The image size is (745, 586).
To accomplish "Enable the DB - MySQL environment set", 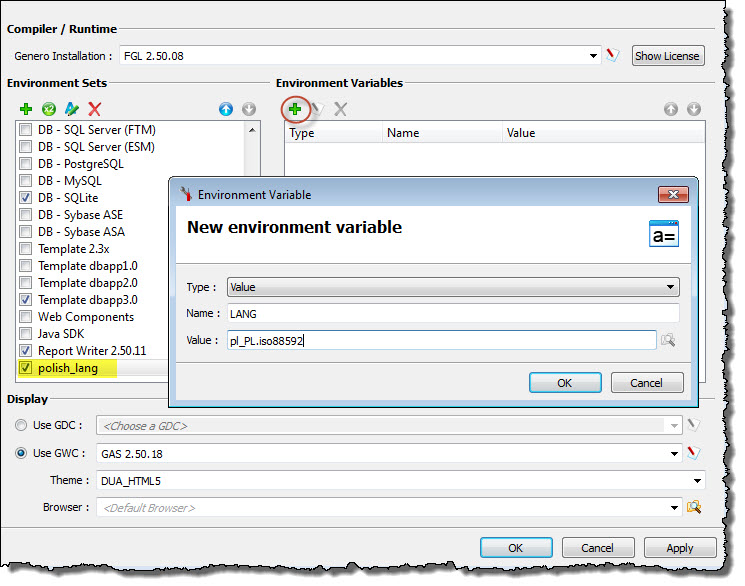I will (26, 181).
